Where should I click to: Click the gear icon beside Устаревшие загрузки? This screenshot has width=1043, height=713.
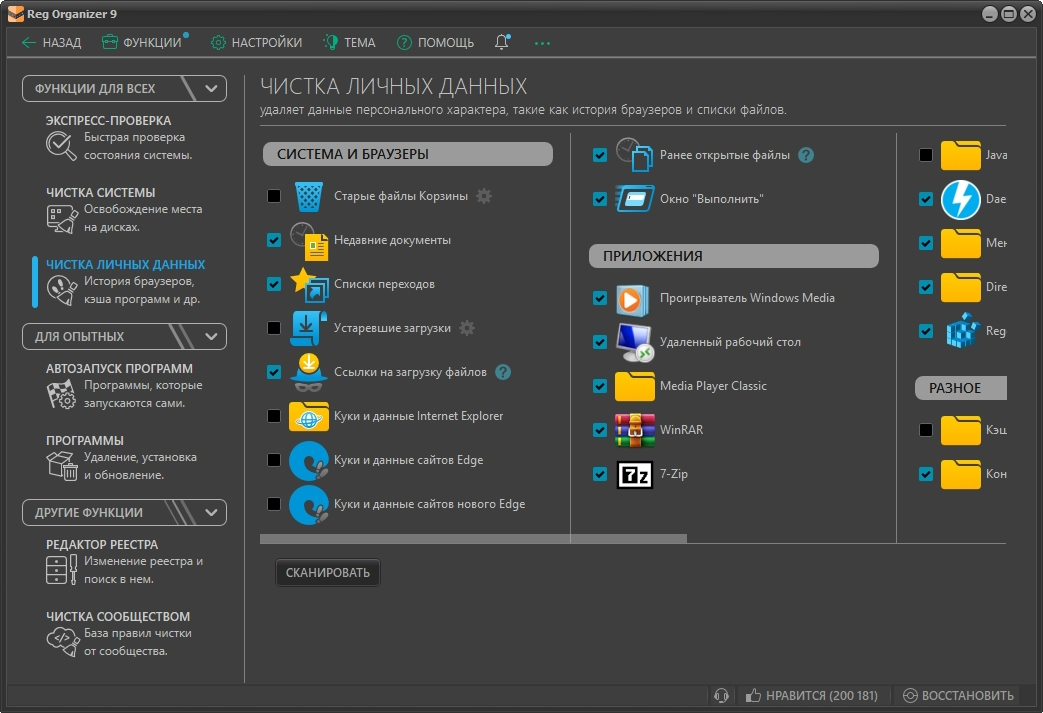(x=466, y=328)
